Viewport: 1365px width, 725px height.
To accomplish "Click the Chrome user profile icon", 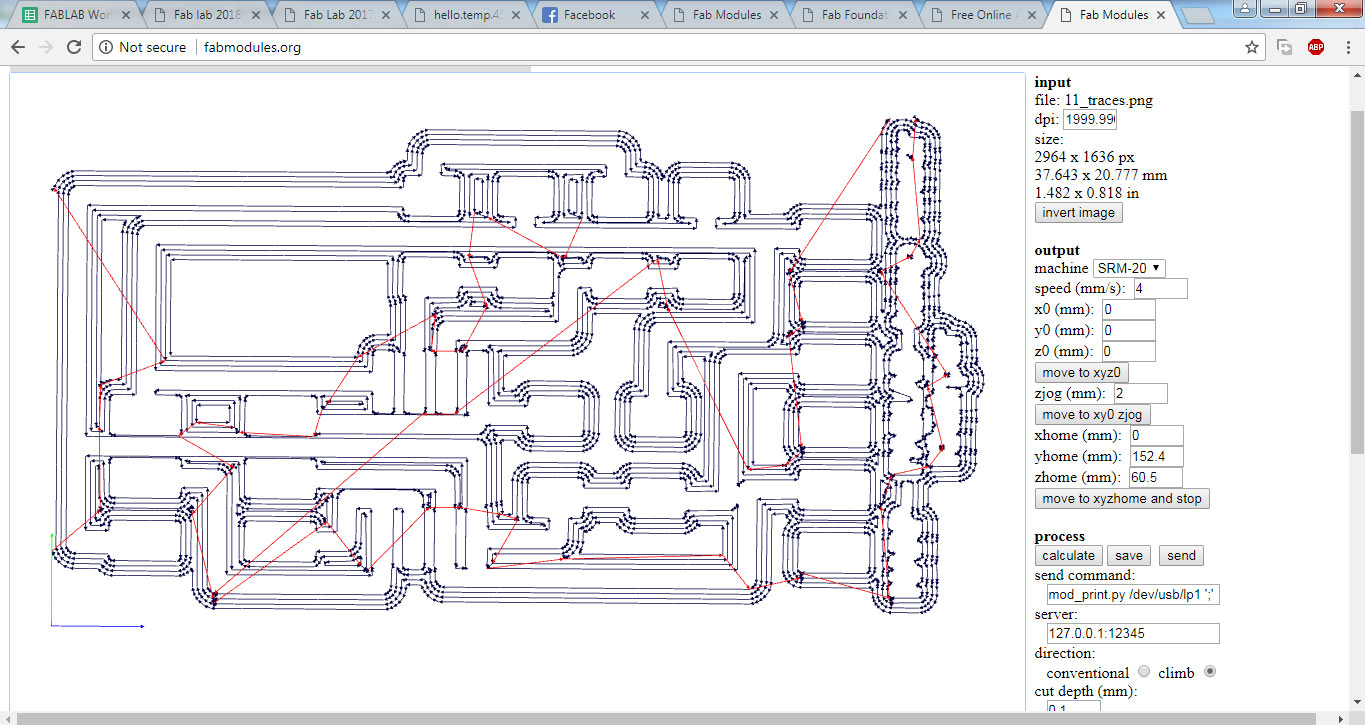I will pyautogui.click(x=1245, y=8).
